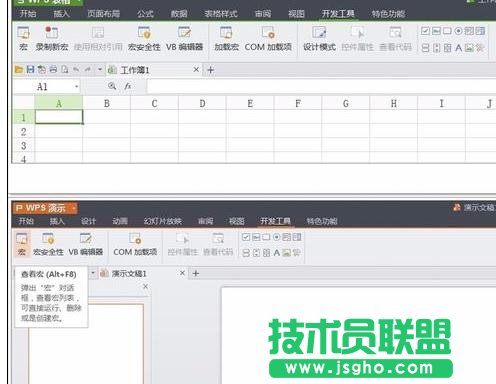Image resolution: width=496 pixels, height=384 pixels.
Task: Click 查看代码 in the spreadsheet ribbon
Action: click(x=395, y=39)
